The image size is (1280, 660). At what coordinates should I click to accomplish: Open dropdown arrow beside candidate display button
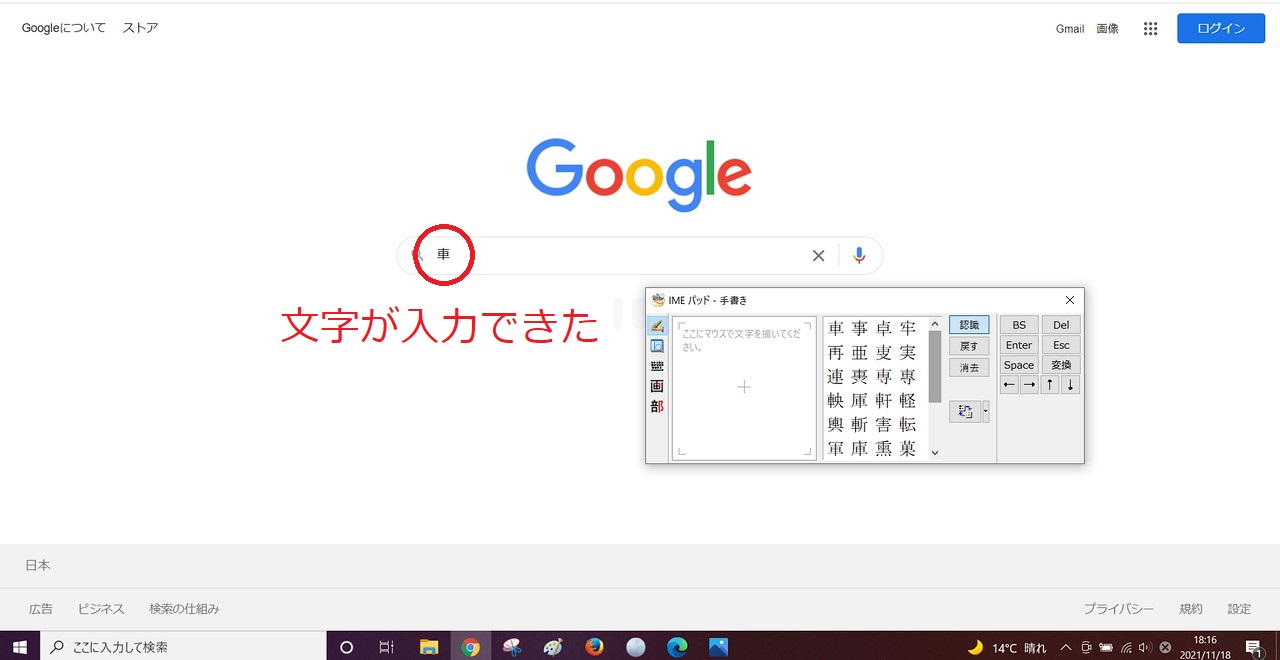(x=986, y=412)
